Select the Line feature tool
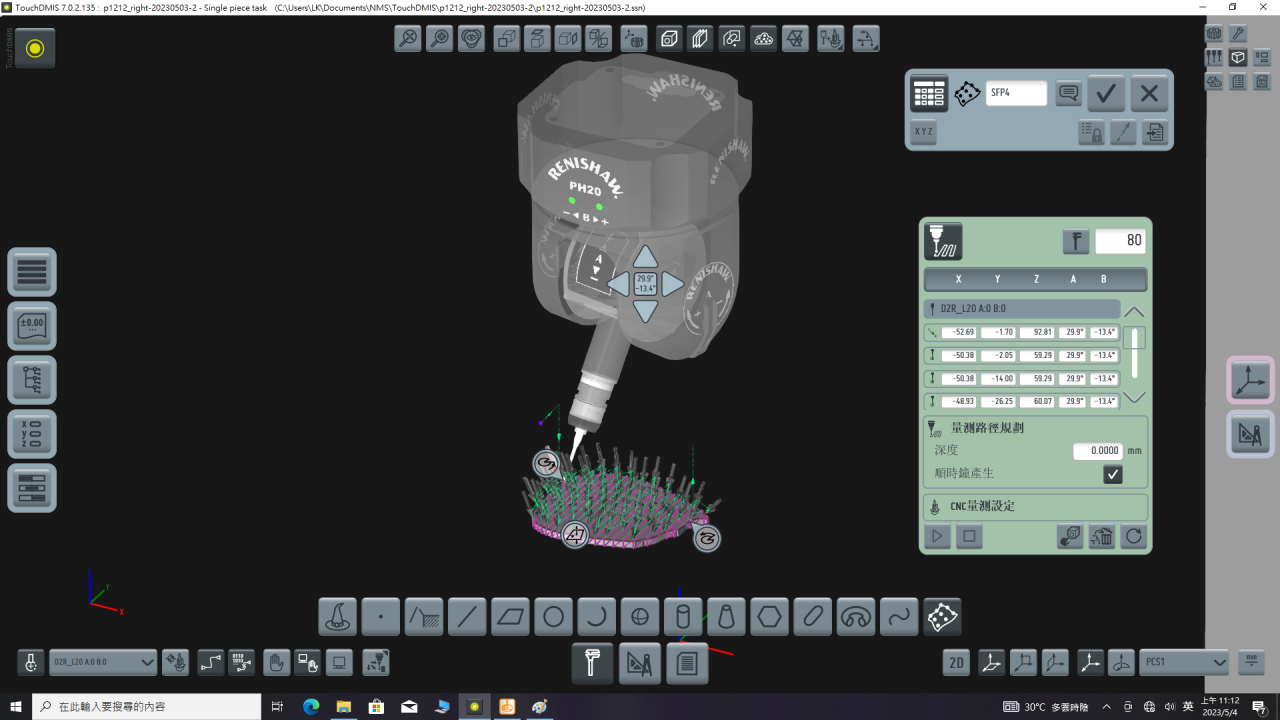Viewport: 1280px width, 720px height. 467,617
